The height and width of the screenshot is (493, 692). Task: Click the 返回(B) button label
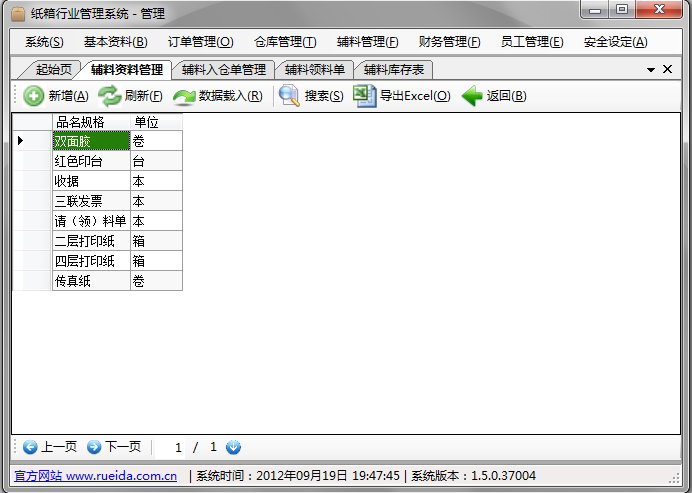pyautogui.click(x=506, y=96)
